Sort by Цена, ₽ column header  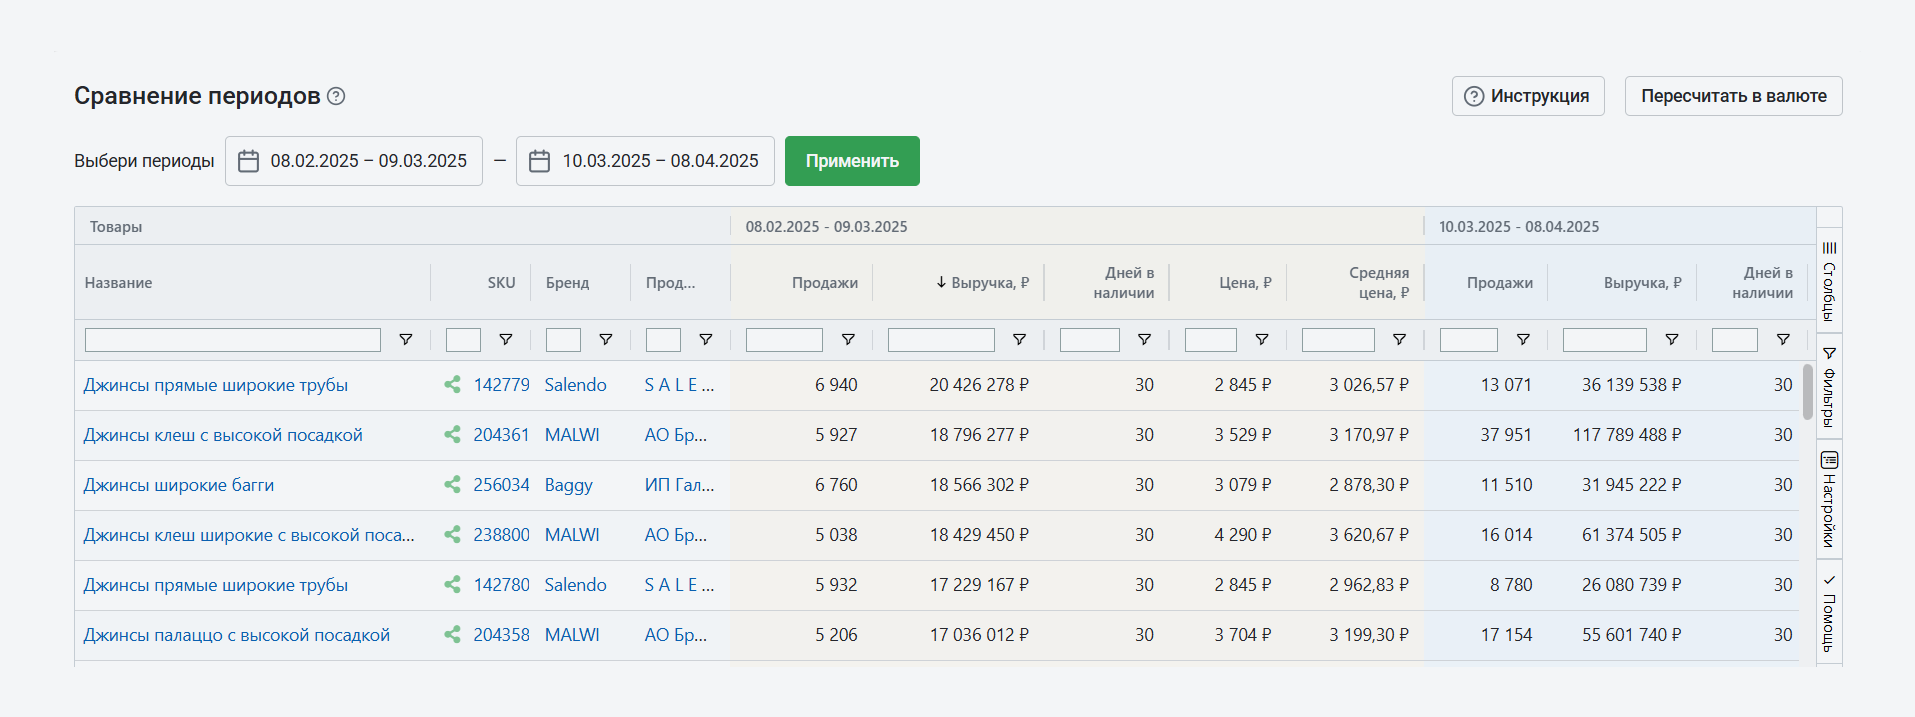tap(1245, 283)
